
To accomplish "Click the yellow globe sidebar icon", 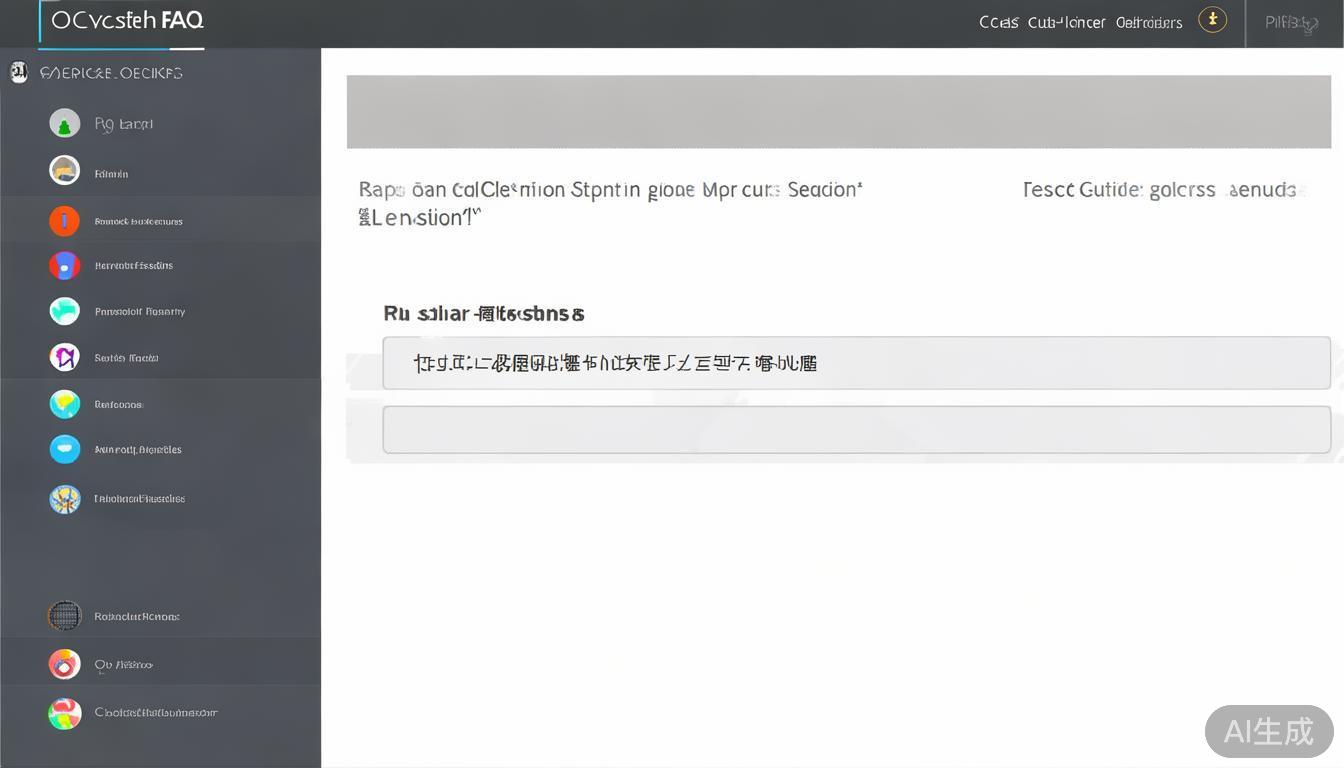I will point(64,404).
